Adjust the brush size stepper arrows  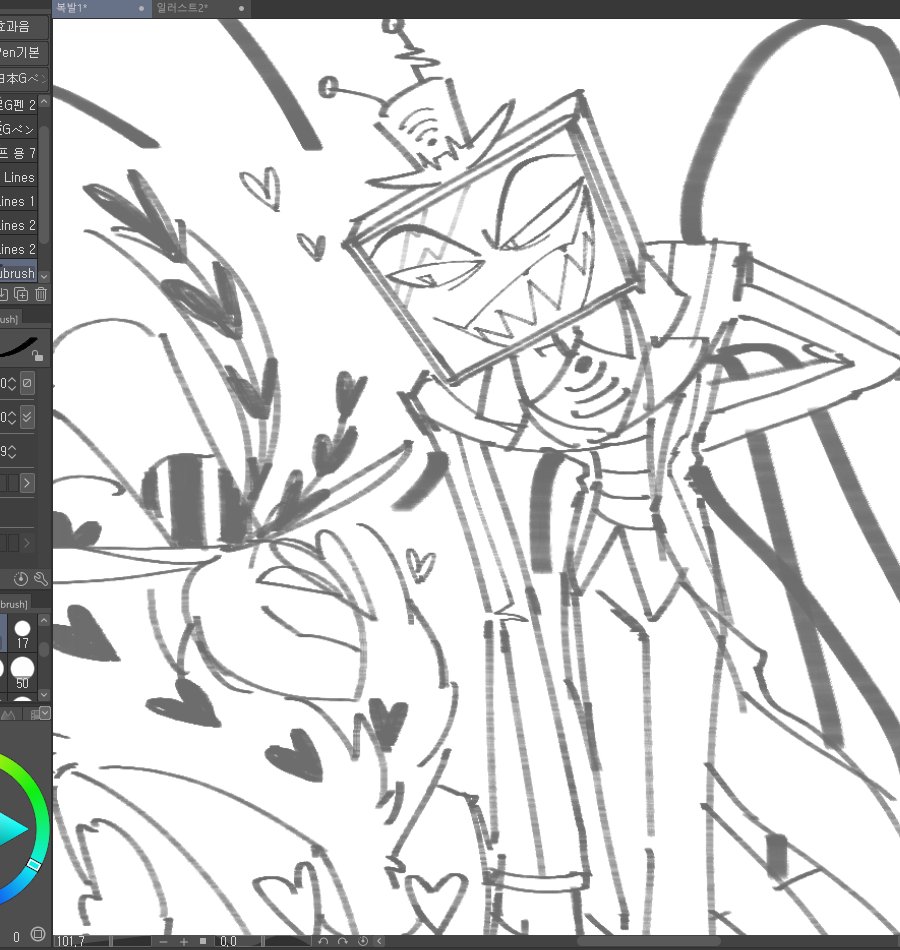[12, 384]
